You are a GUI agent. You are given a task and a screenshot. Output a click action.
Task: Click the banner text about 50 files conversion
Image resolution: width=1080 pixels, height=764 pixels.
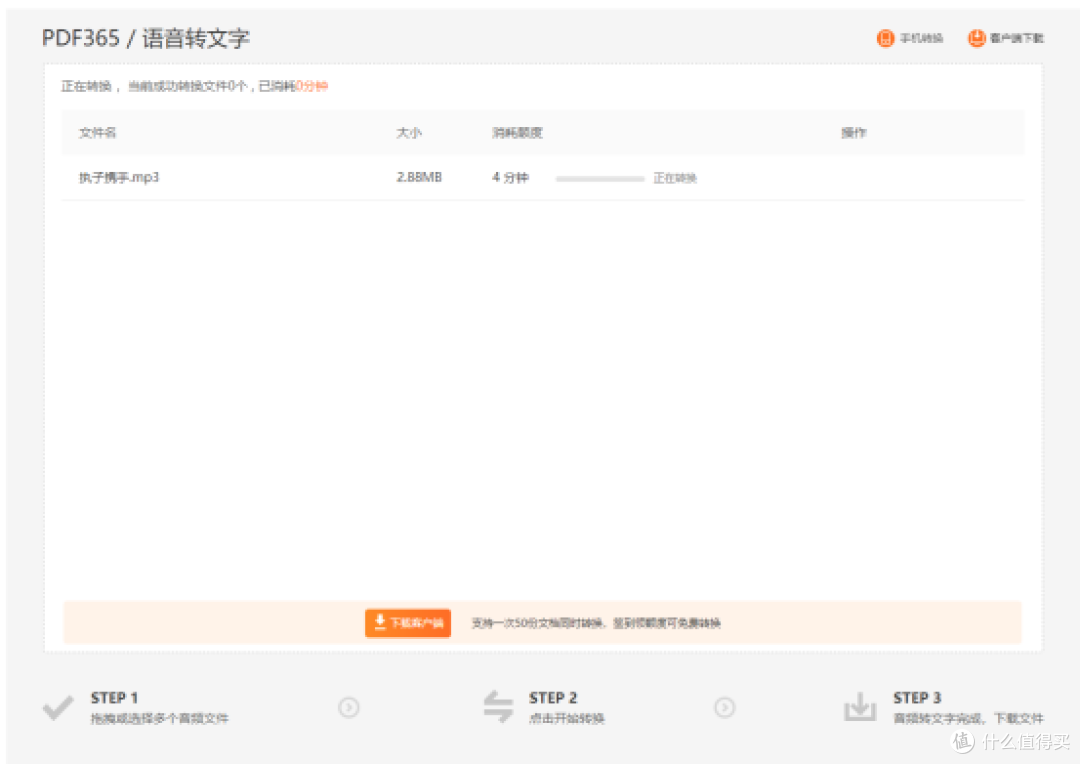click(x=596, y=623)
